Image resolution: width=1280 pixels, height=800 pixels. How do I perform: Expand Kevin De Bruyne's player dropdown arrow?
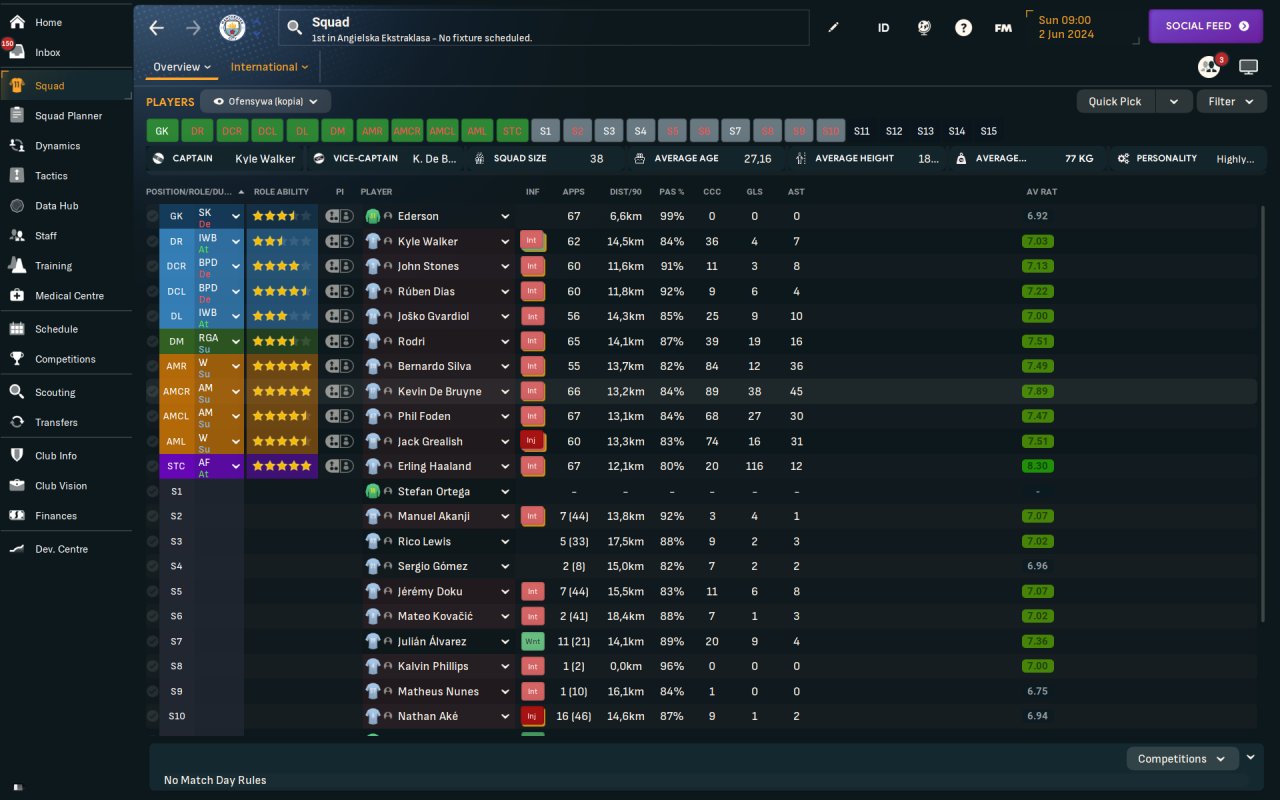tap(505, 391)
